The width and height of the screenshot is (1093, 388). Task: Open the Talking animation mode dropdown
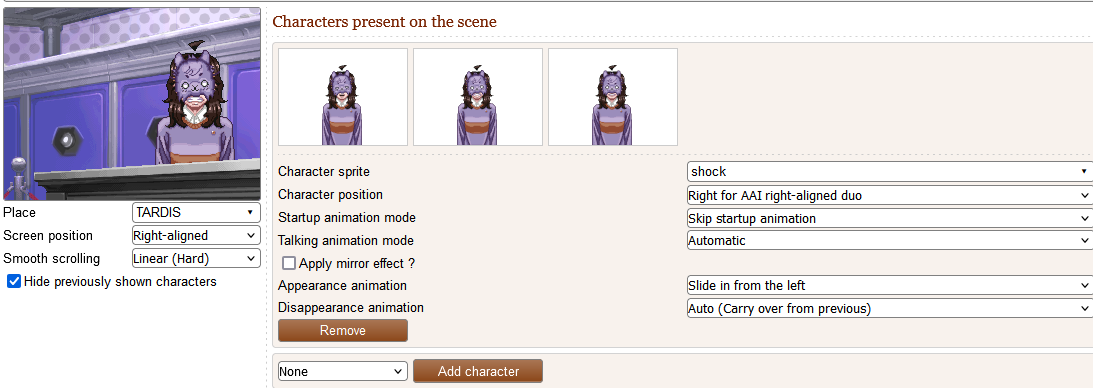(889, 240)
